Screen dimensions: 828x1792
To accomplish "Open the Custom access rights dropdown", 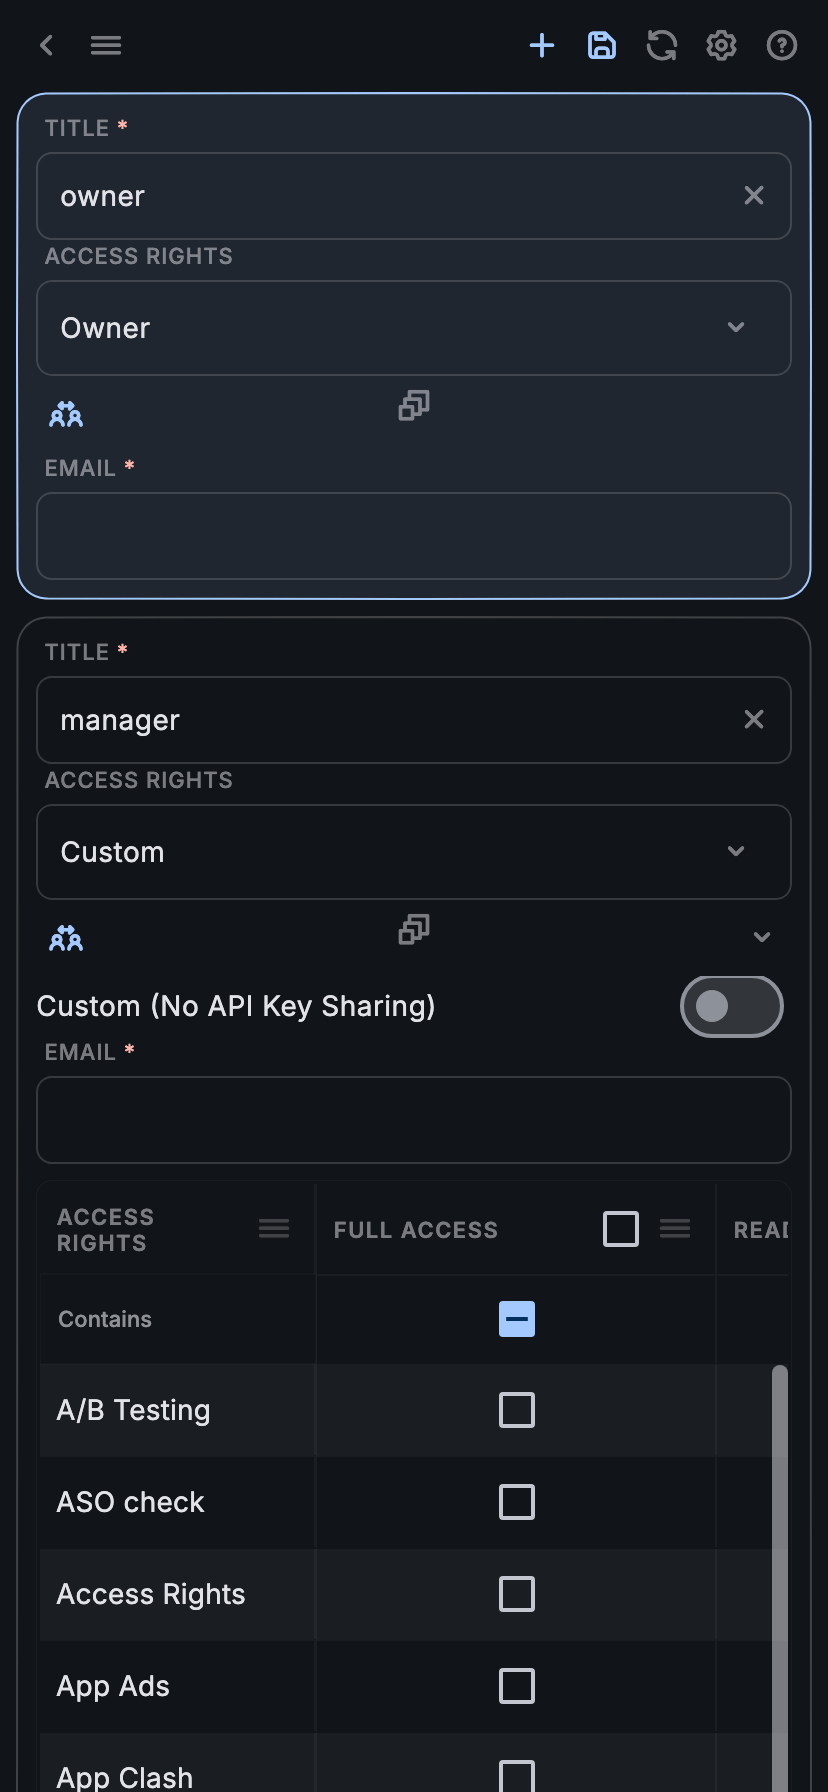I will (x=414, y=852).
